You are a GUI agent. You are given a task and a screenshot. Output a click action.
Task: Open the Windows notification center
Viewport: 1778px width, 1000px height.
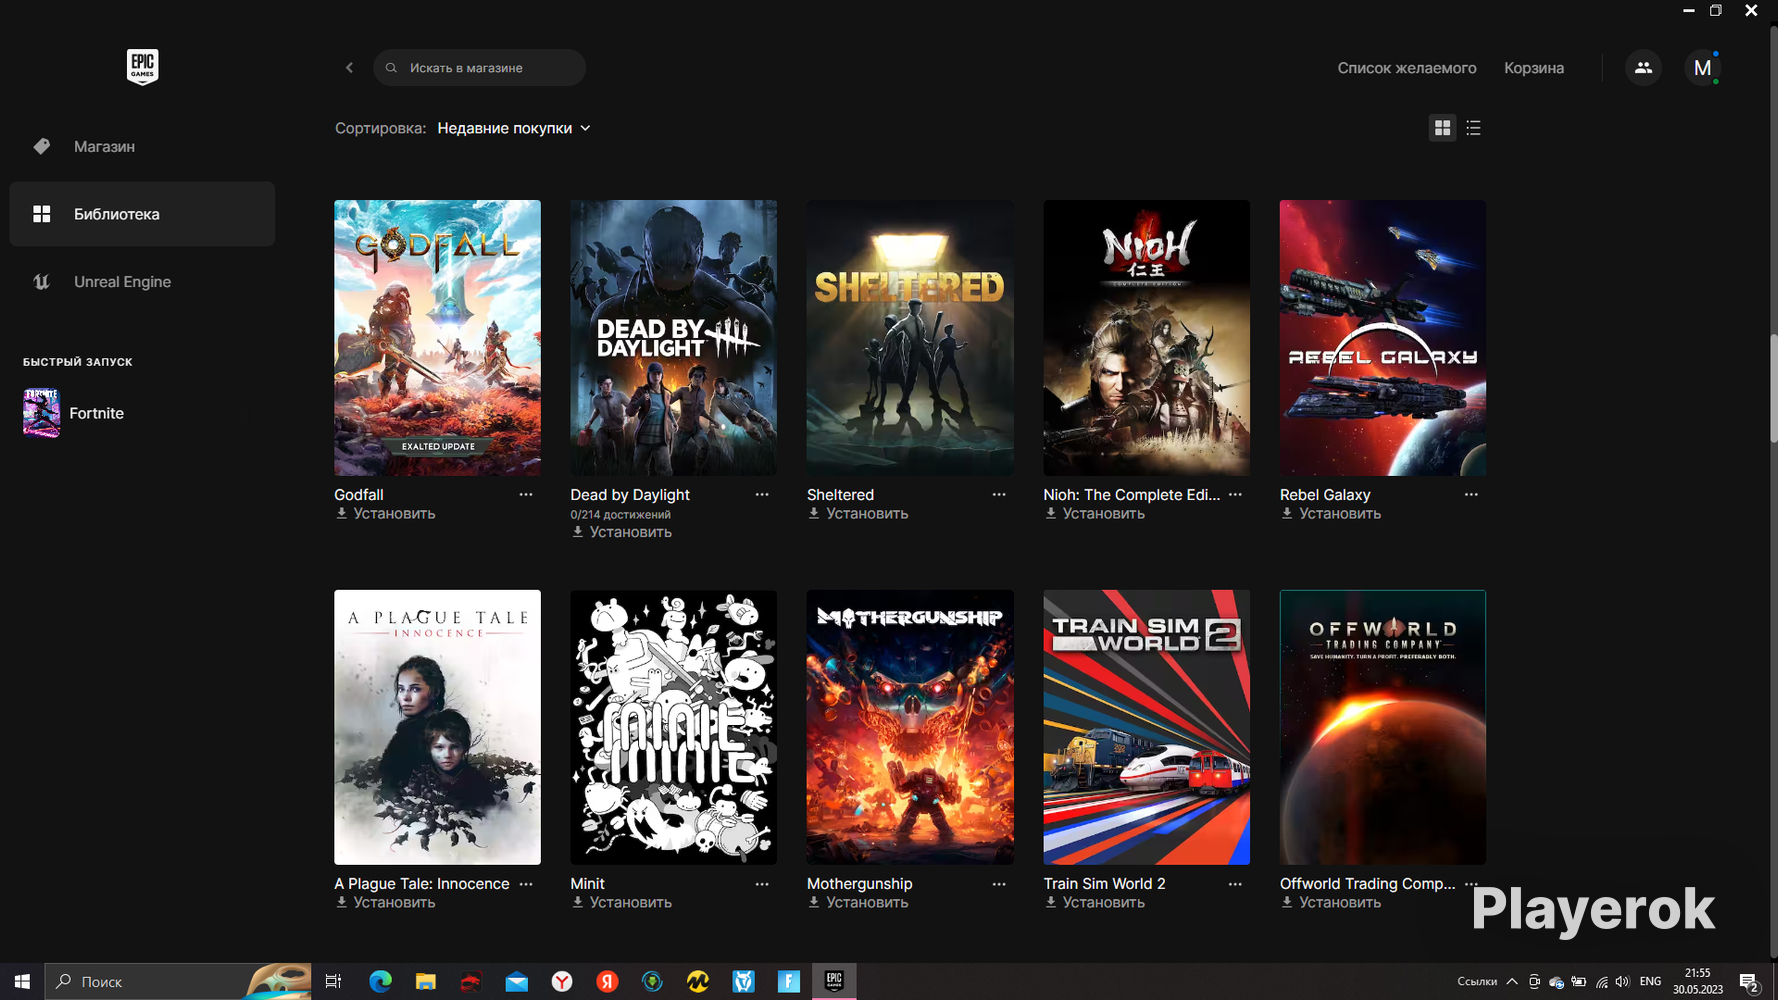point(1749,982)
